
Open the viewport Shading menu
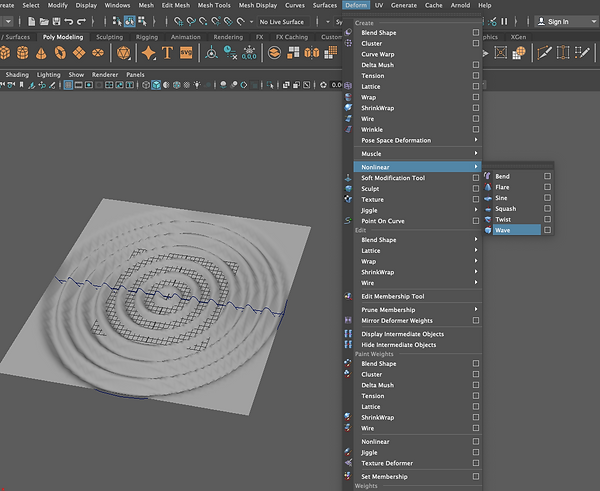17,75
